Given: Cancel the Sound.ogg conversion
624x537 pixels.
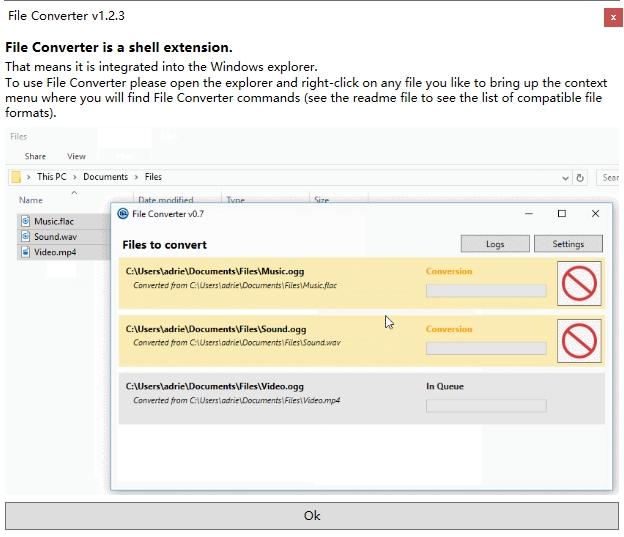Looking at the screenshot, I should tap(579, 341).
